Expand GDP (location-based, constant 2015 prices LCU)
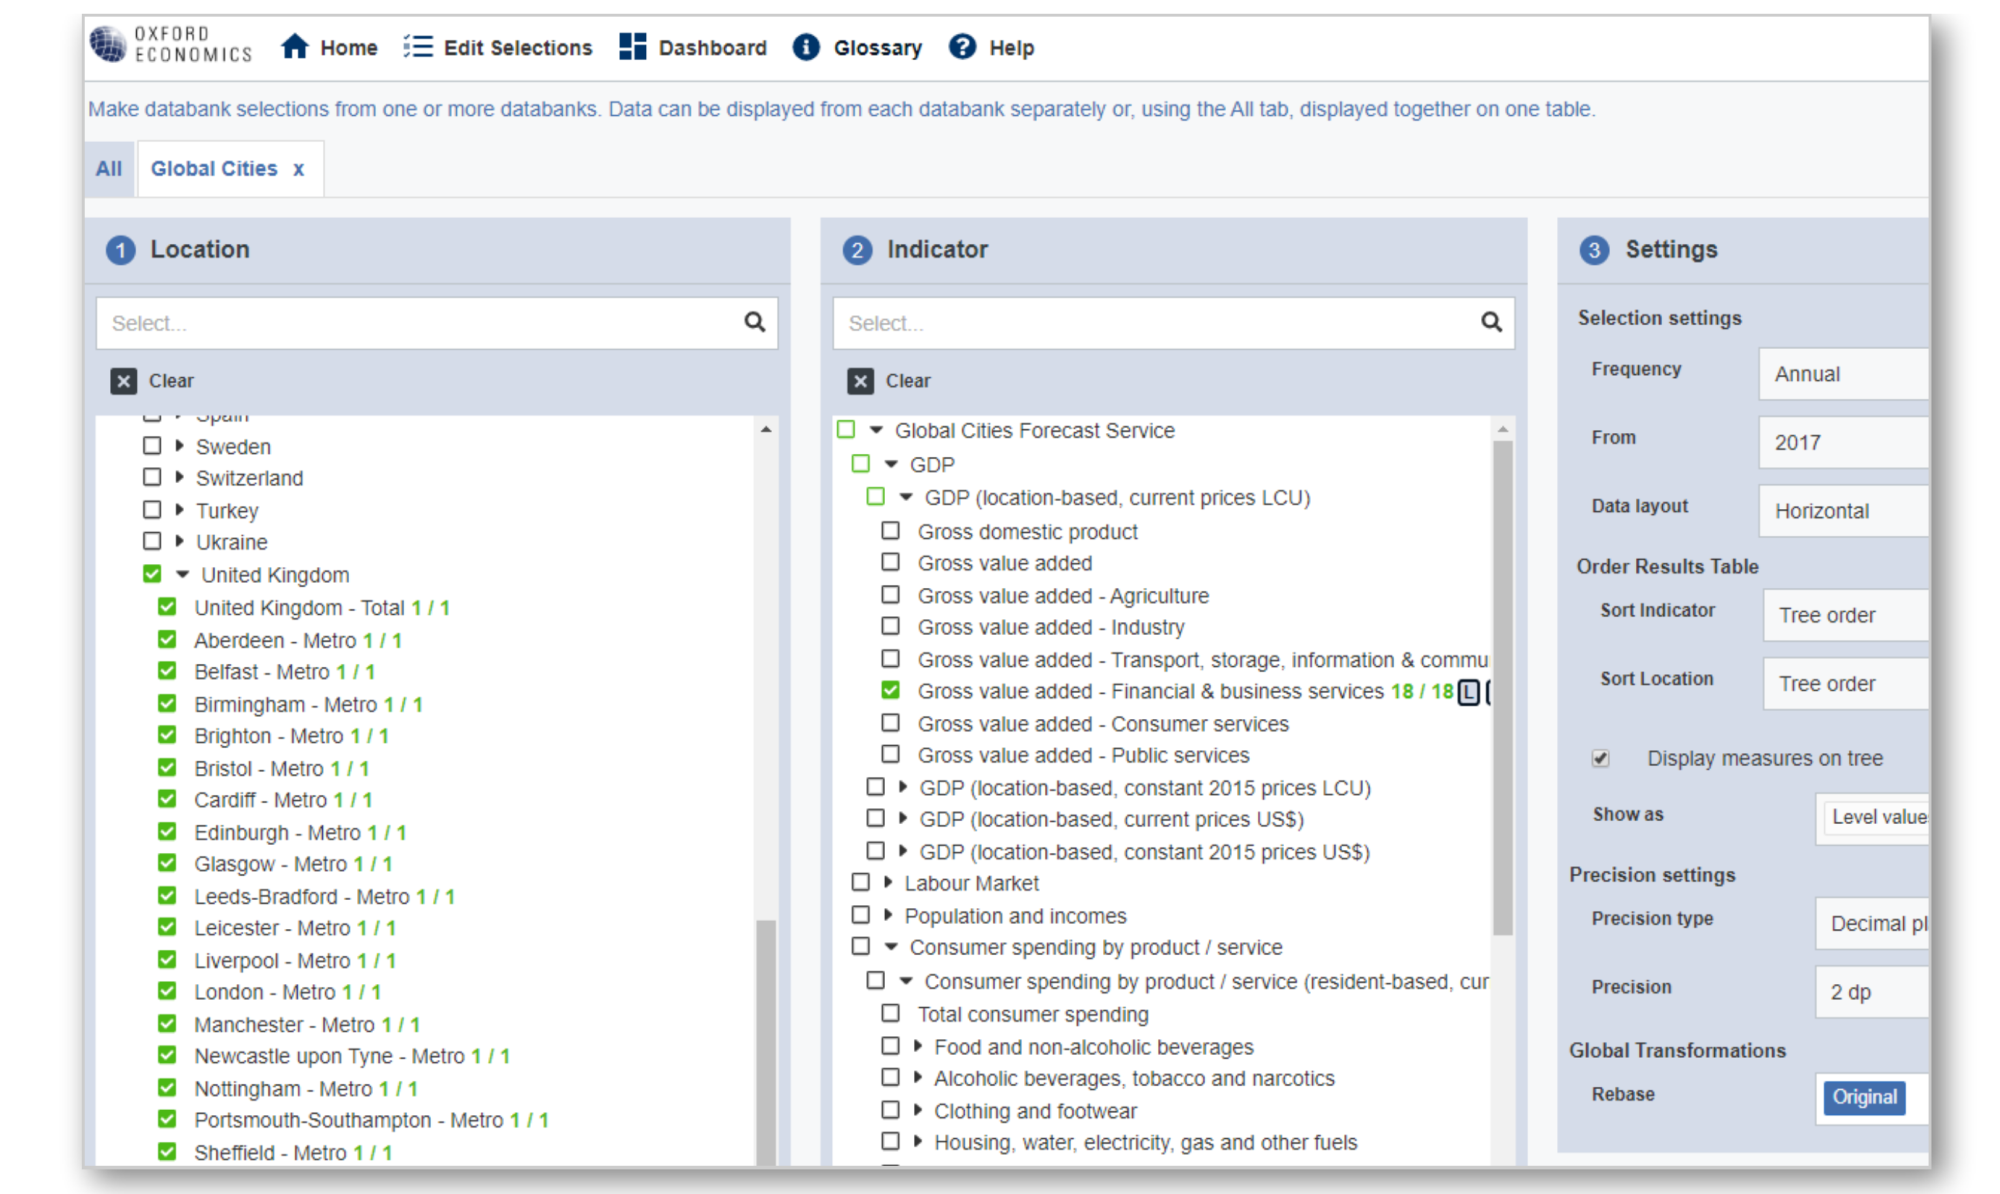This screenshot has width=2000, height=1194. 903,787
